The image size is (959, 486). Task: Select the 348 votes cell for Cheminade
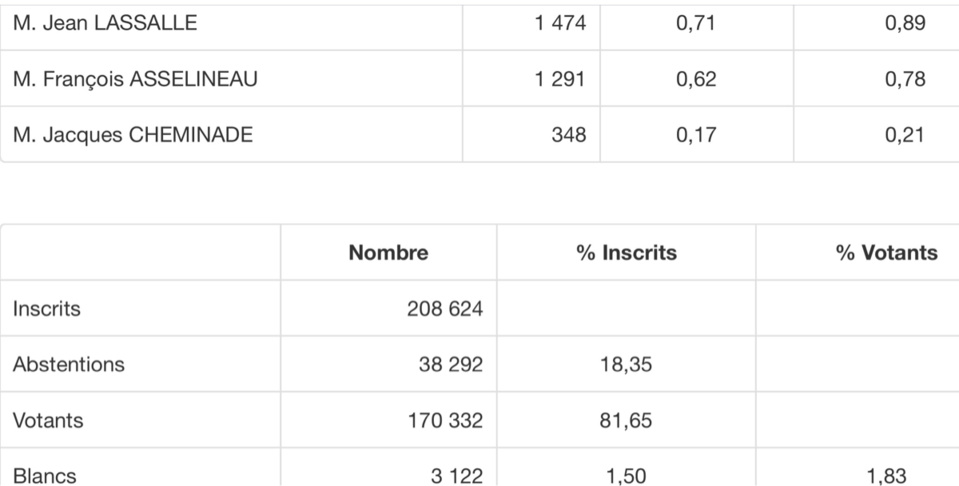[x=568, y=135]
